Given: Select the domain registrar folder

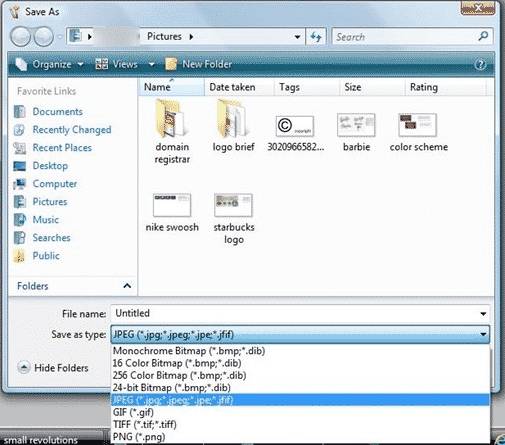Looking at the screenshot, I should point(172,132).
